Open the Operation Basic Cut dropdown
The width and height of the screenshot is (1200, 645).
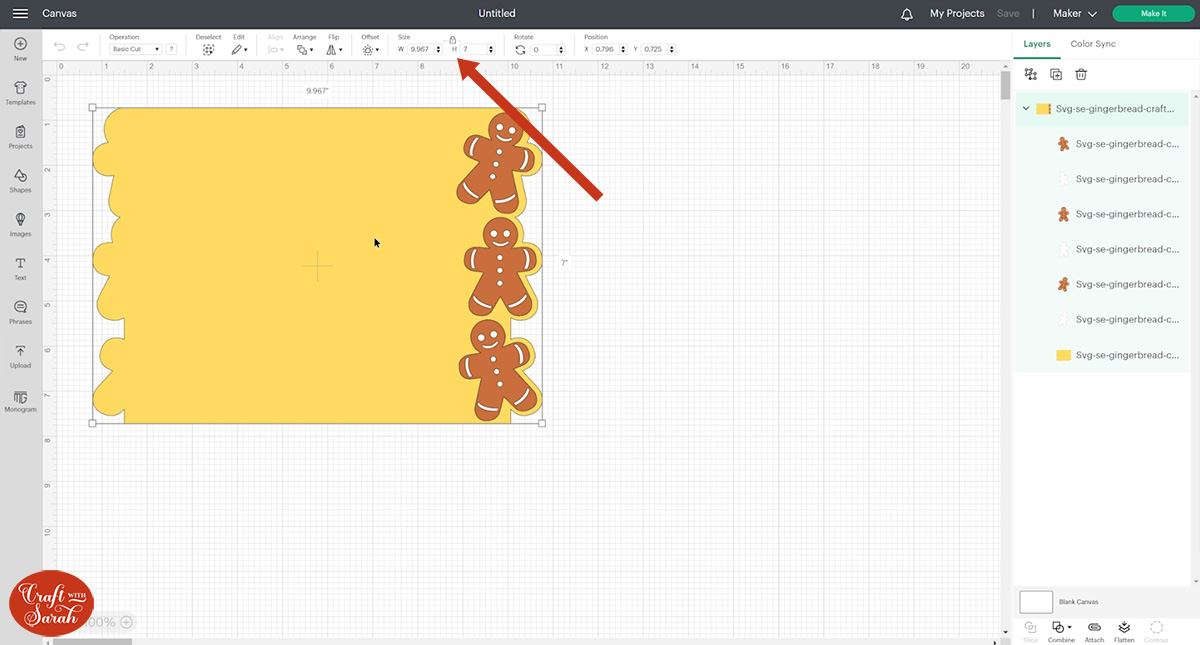point(136,49)
